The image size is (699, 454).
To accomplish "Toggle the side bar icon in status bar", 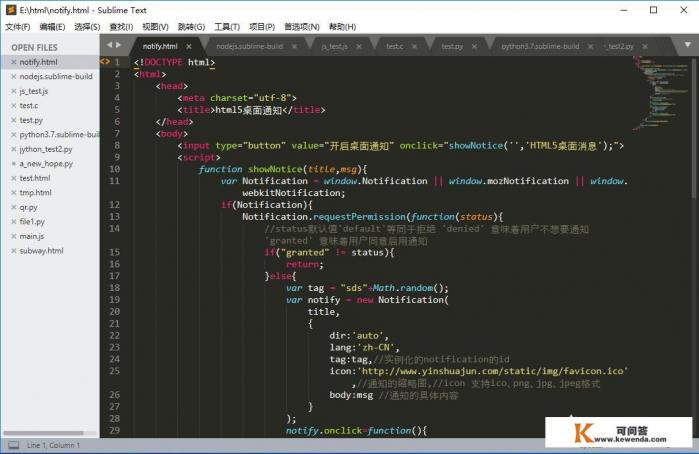I will tap(14, 445).
